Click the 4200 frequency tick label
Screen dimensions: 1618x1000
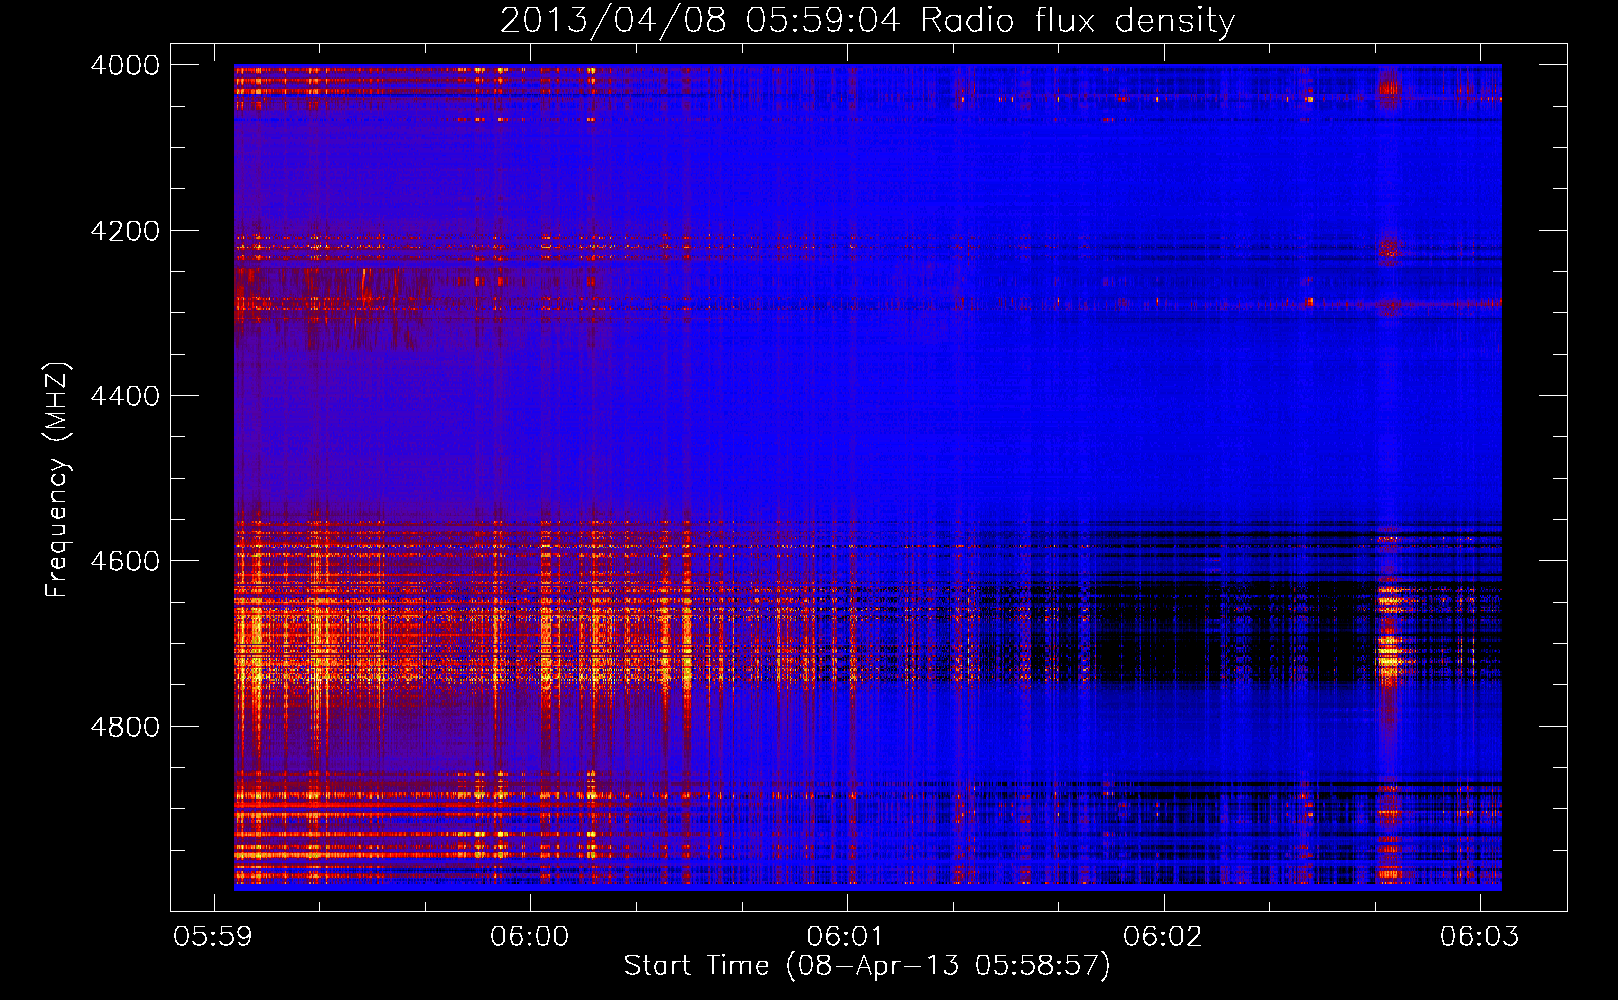click(125, 231)
